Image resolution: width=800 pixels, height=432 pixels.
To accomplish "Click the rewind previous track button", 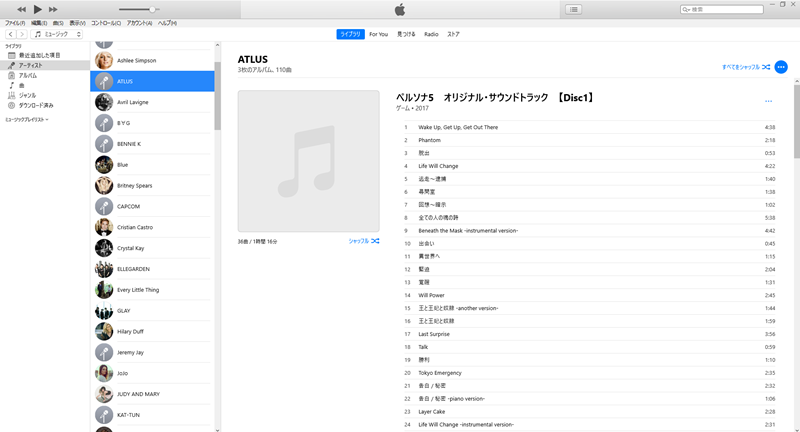I will click(21, 9).
